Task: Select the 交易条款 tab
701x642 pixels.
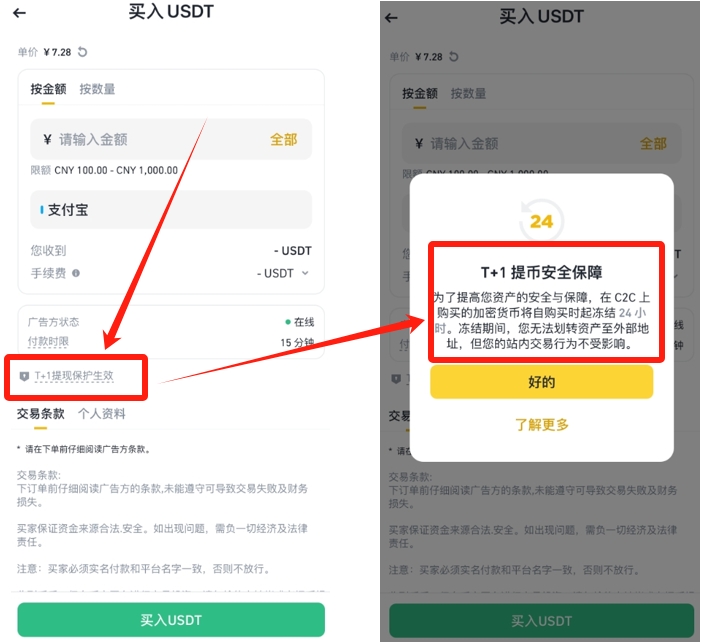Action: tap(41, 414)
